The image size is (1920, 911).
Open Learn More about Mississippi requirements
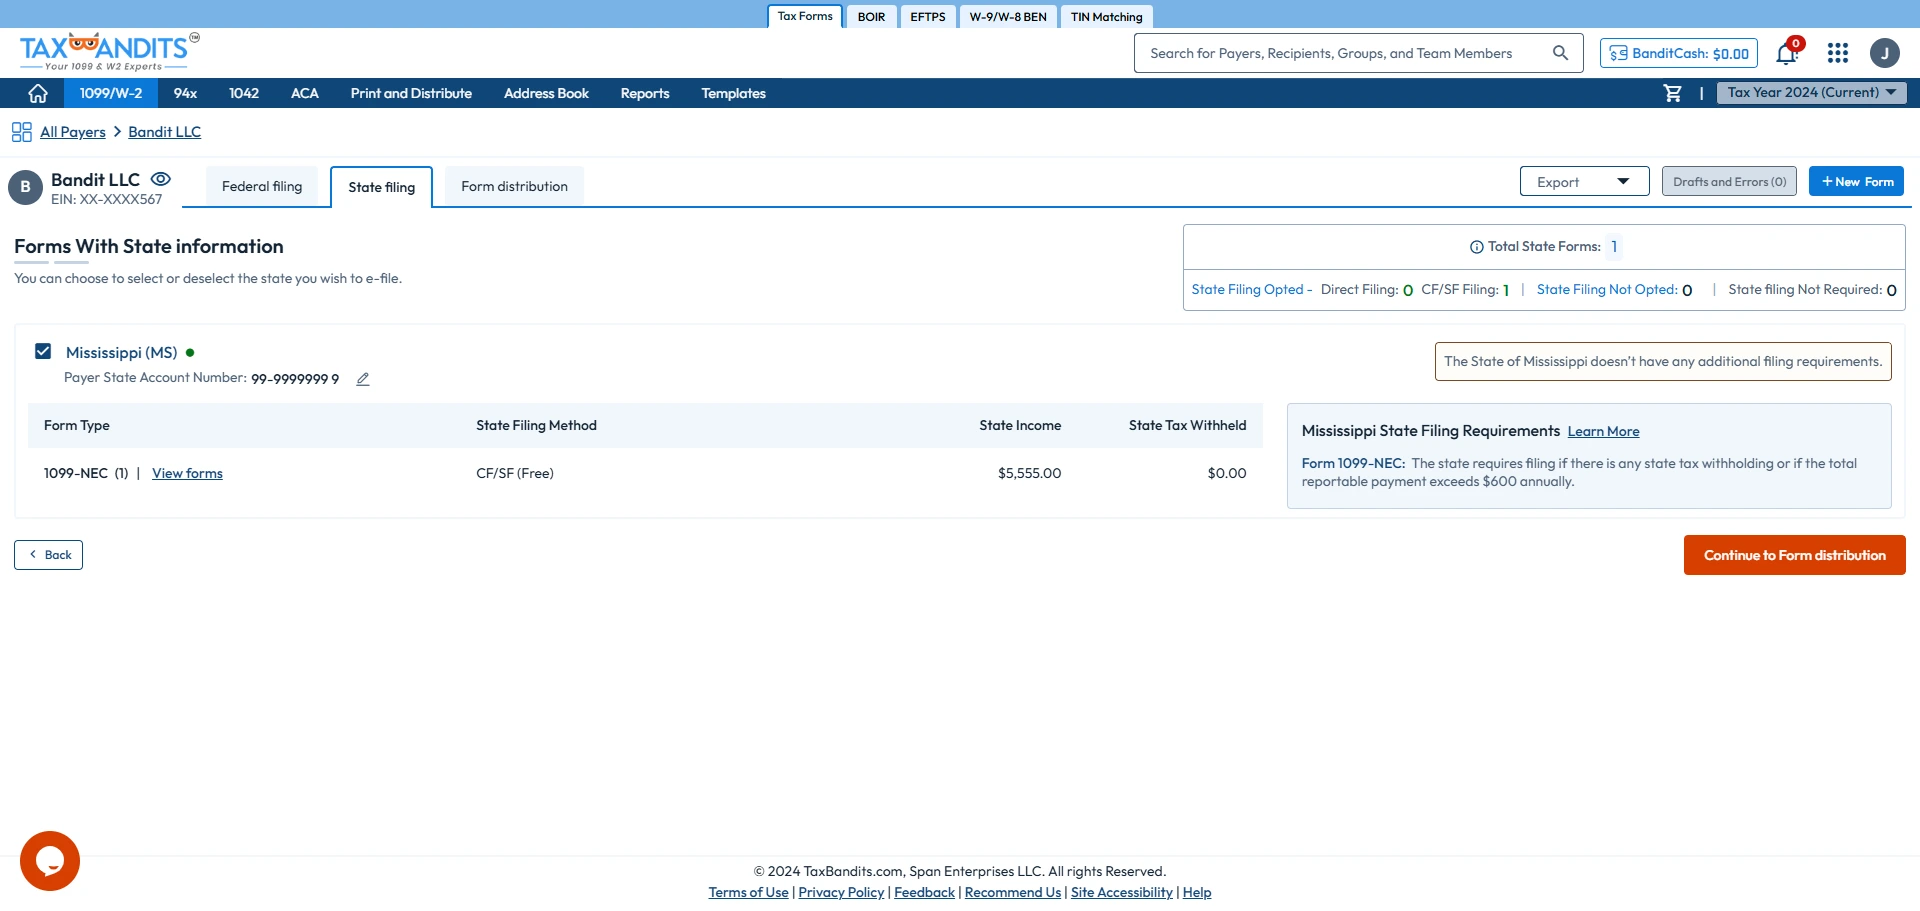[x=1603, y=432]
